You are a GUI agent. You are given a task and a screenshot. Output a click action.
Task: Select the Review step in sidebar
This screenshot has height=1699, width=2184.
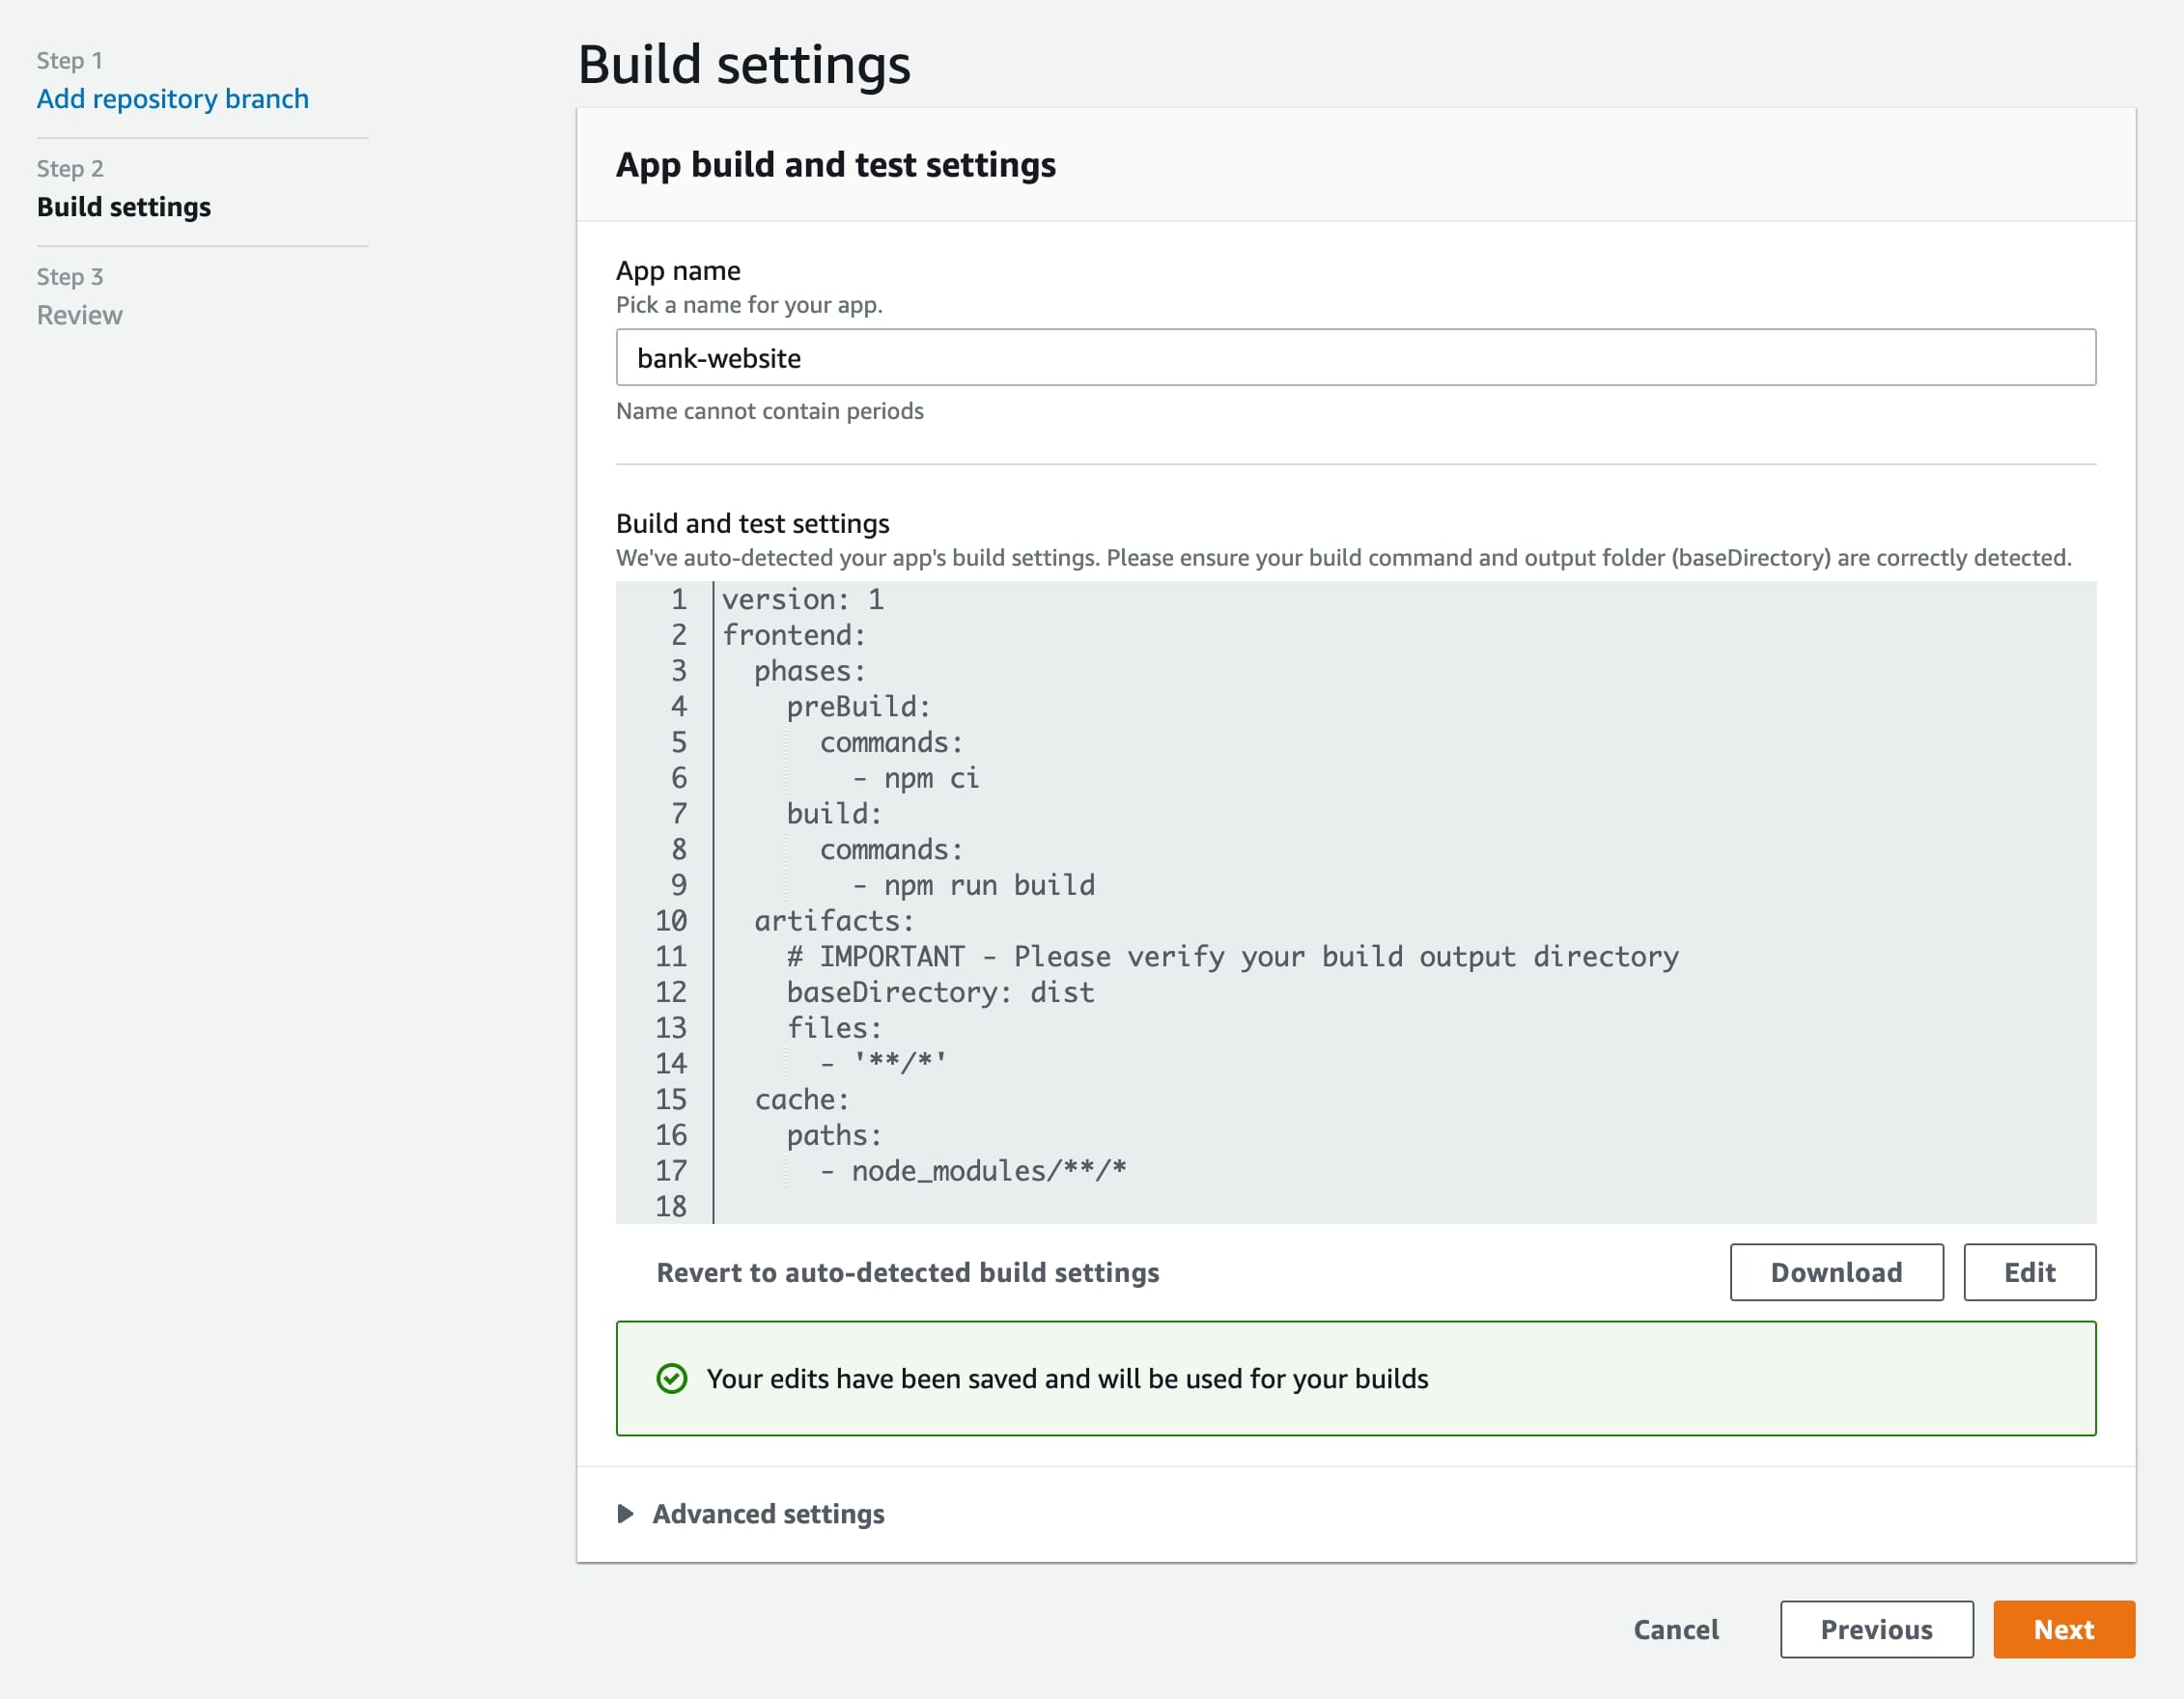click(x=80, y=315)
